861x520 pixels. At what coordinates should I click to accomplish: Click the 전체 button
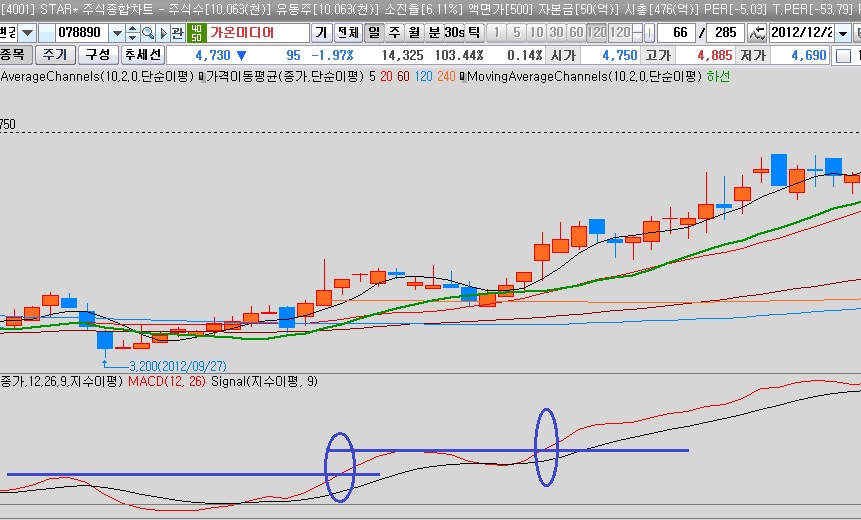346,32
